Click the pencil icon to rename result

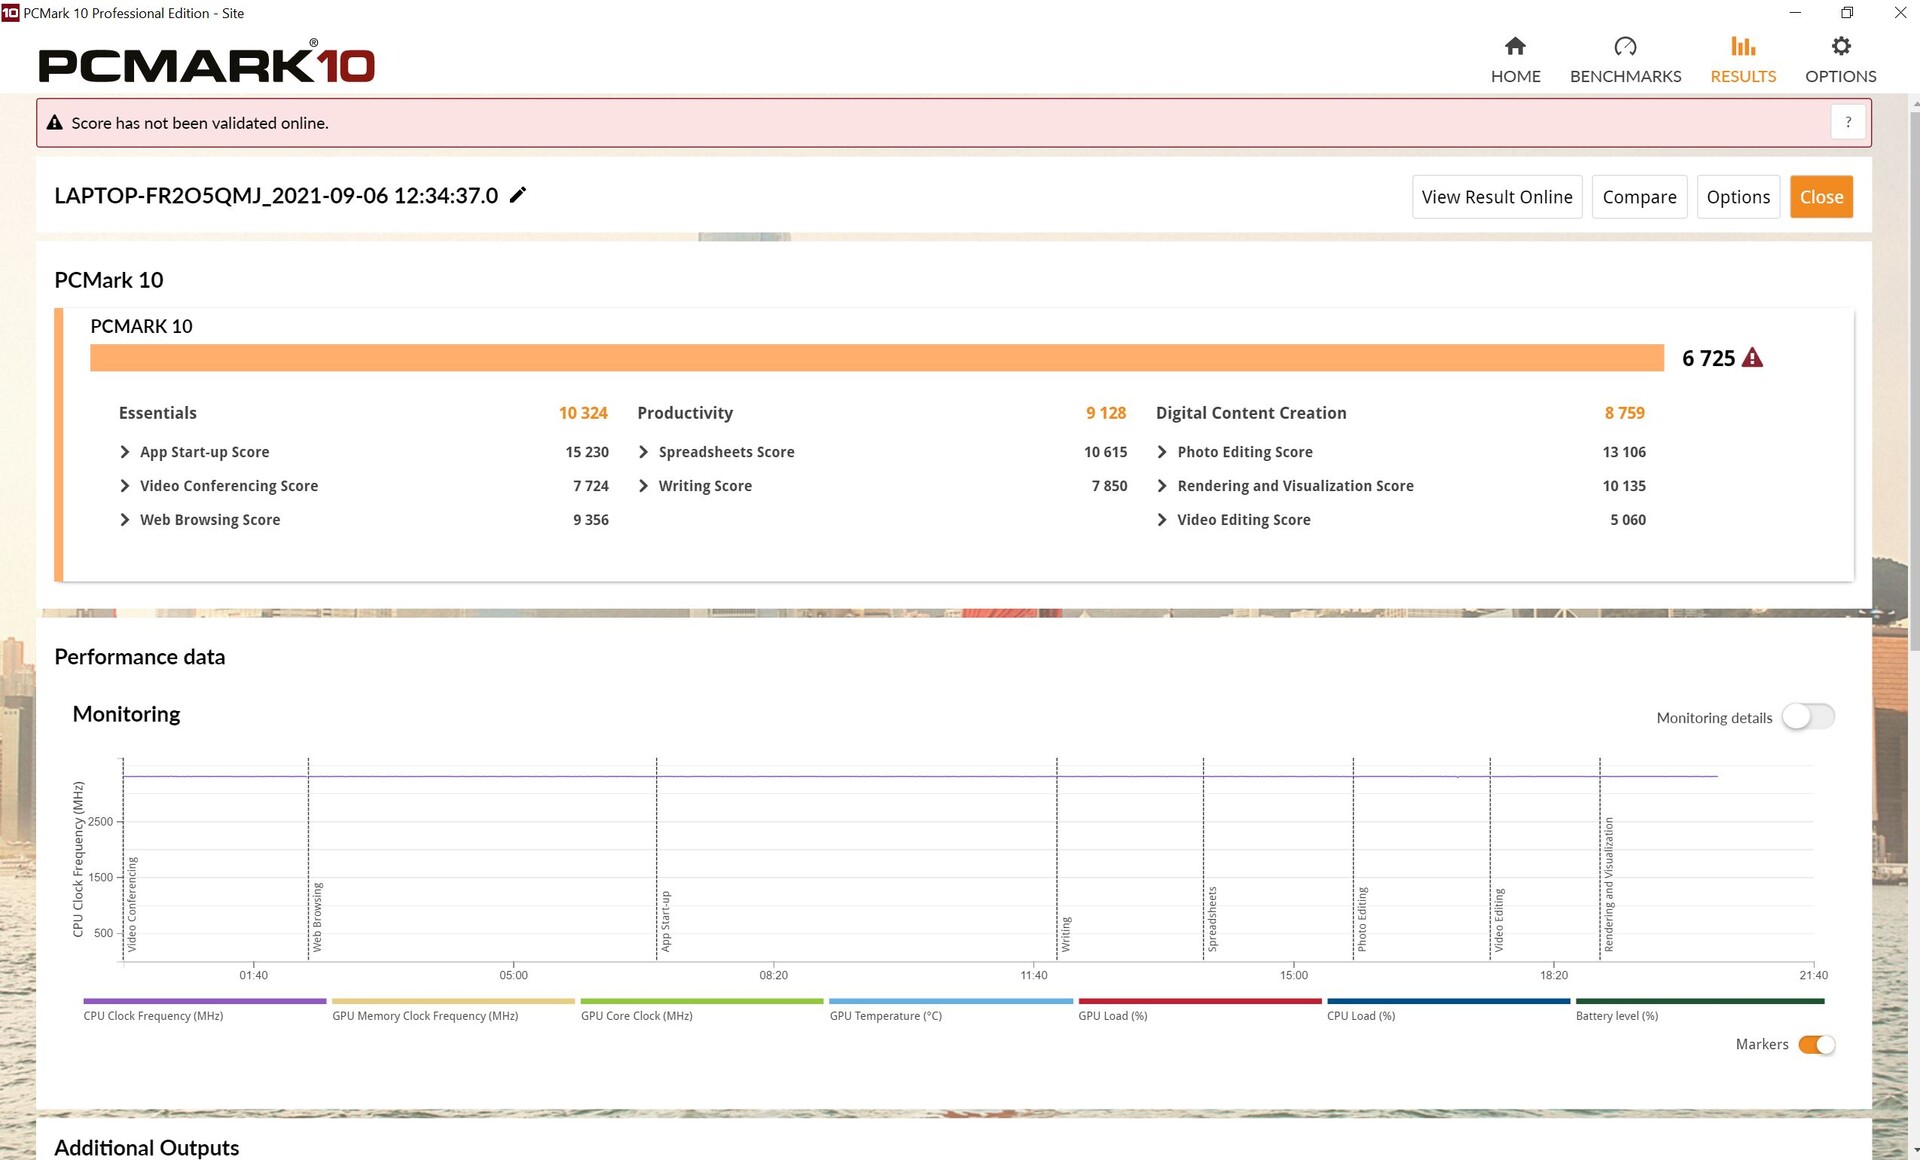coord(518,195)
